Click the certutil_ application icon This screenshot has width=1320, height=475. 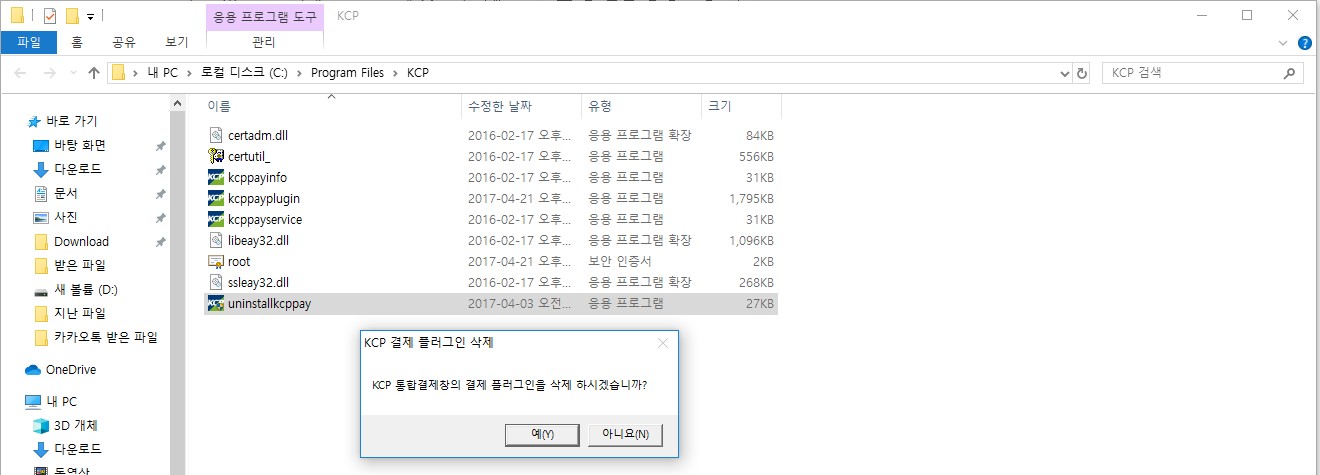tap(215, 156)
